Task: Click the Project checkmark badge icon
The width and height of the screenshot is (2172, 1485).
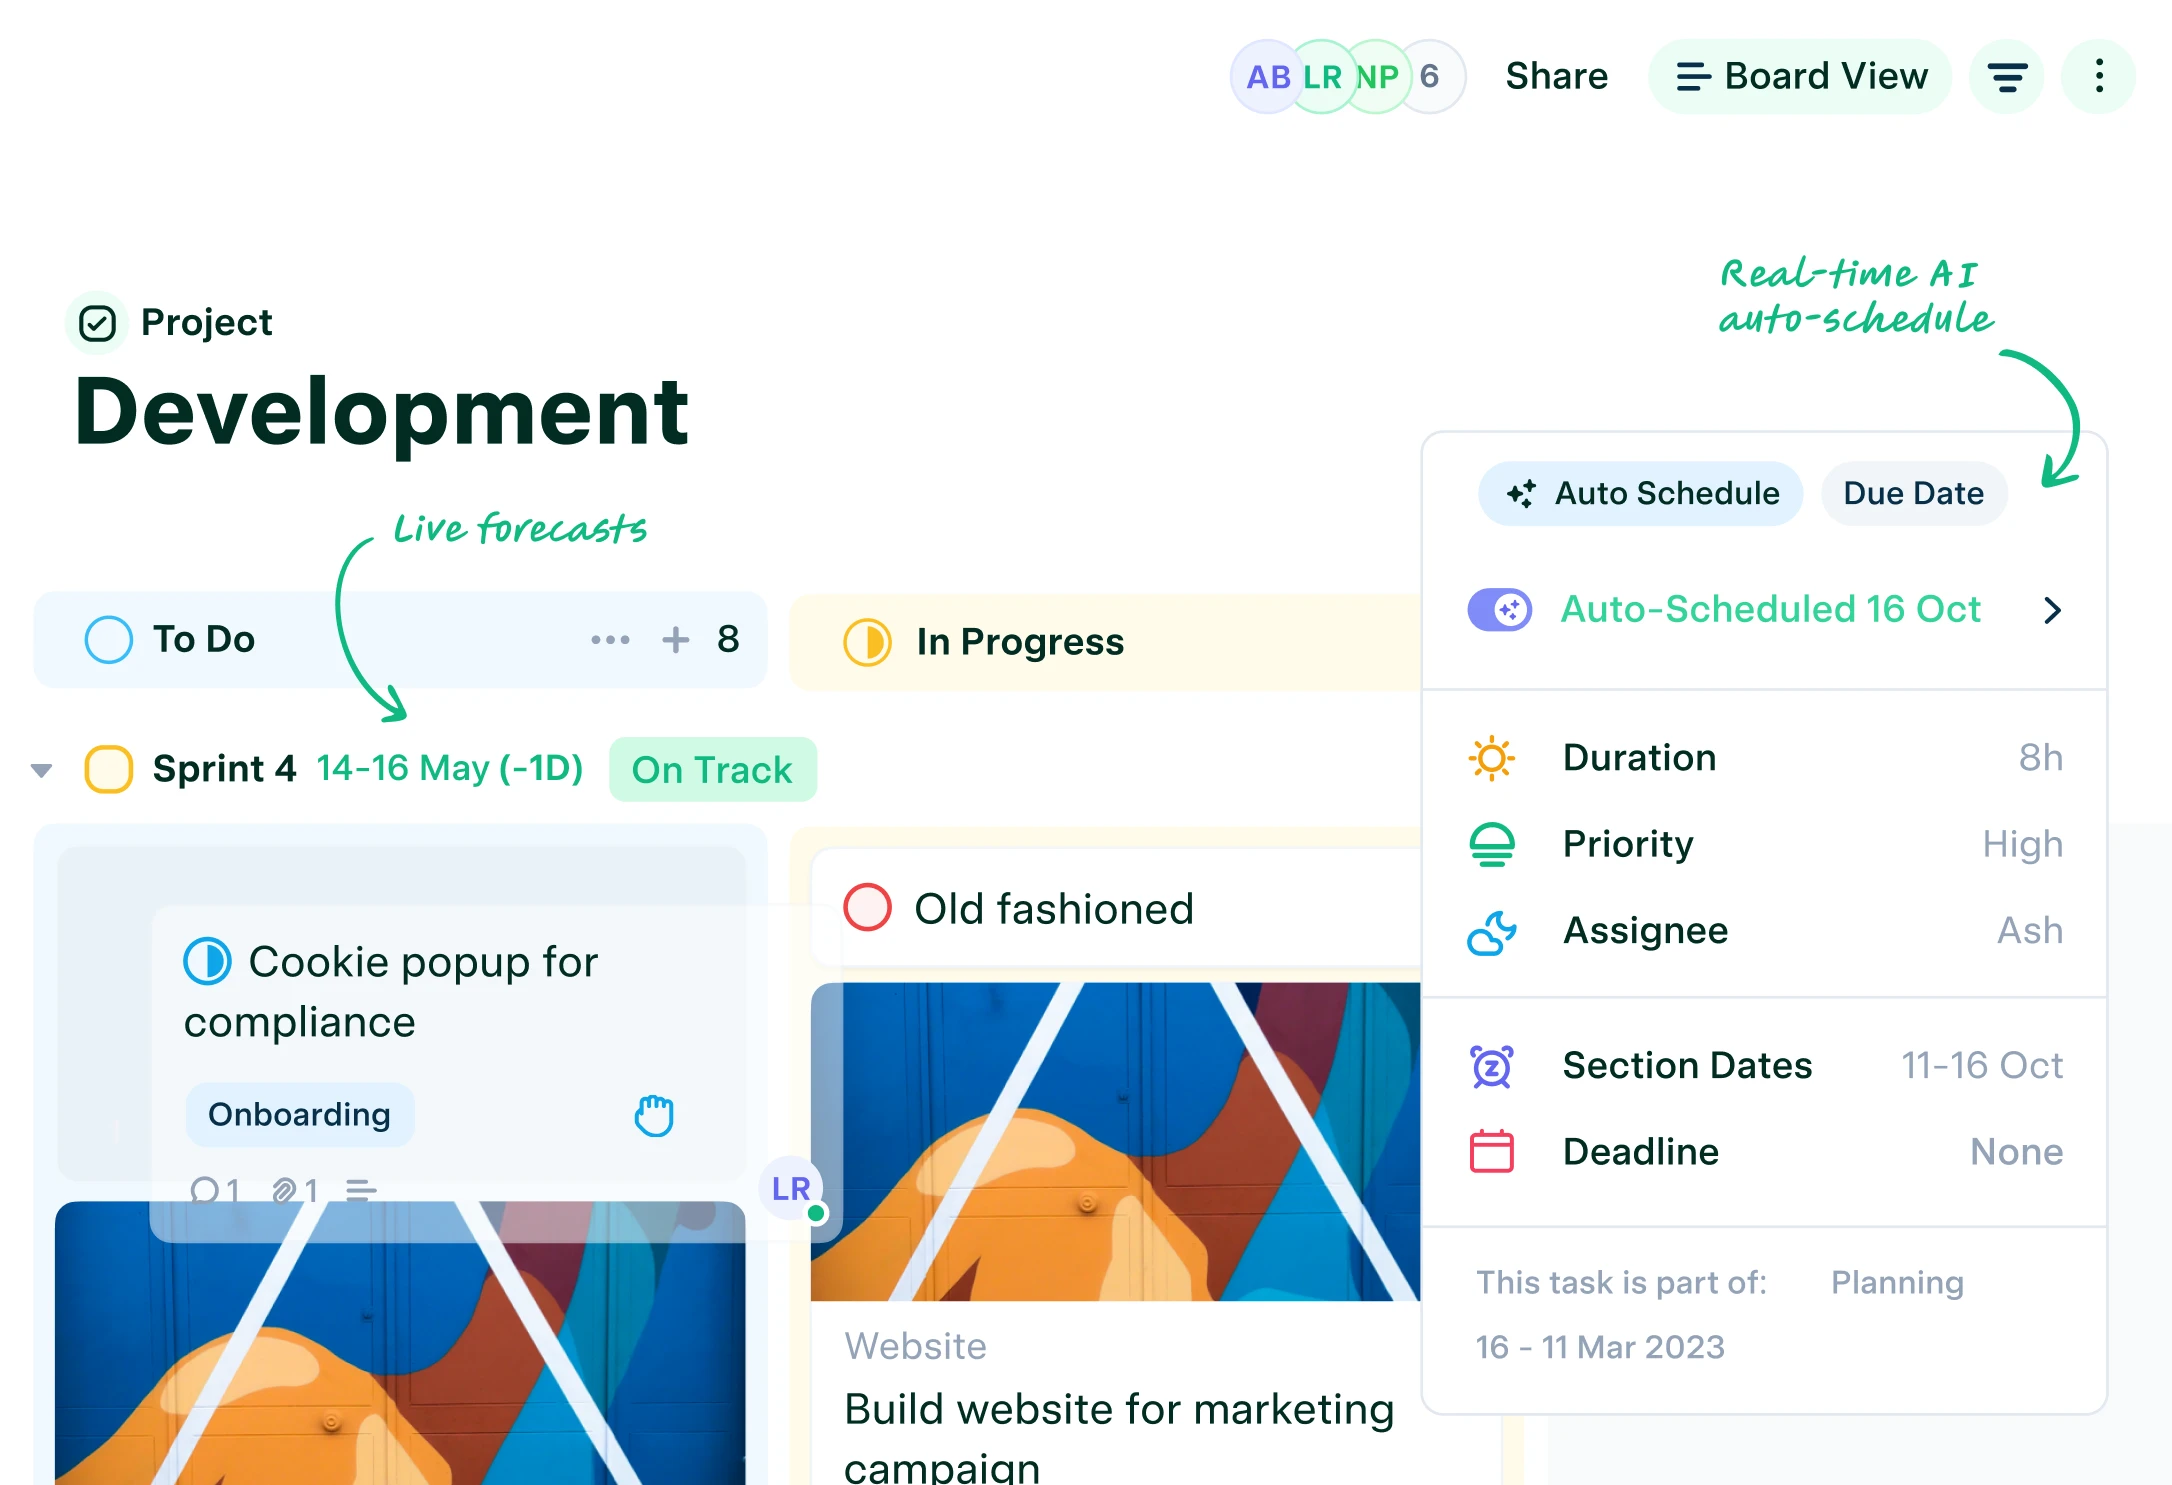Action: 98,322
